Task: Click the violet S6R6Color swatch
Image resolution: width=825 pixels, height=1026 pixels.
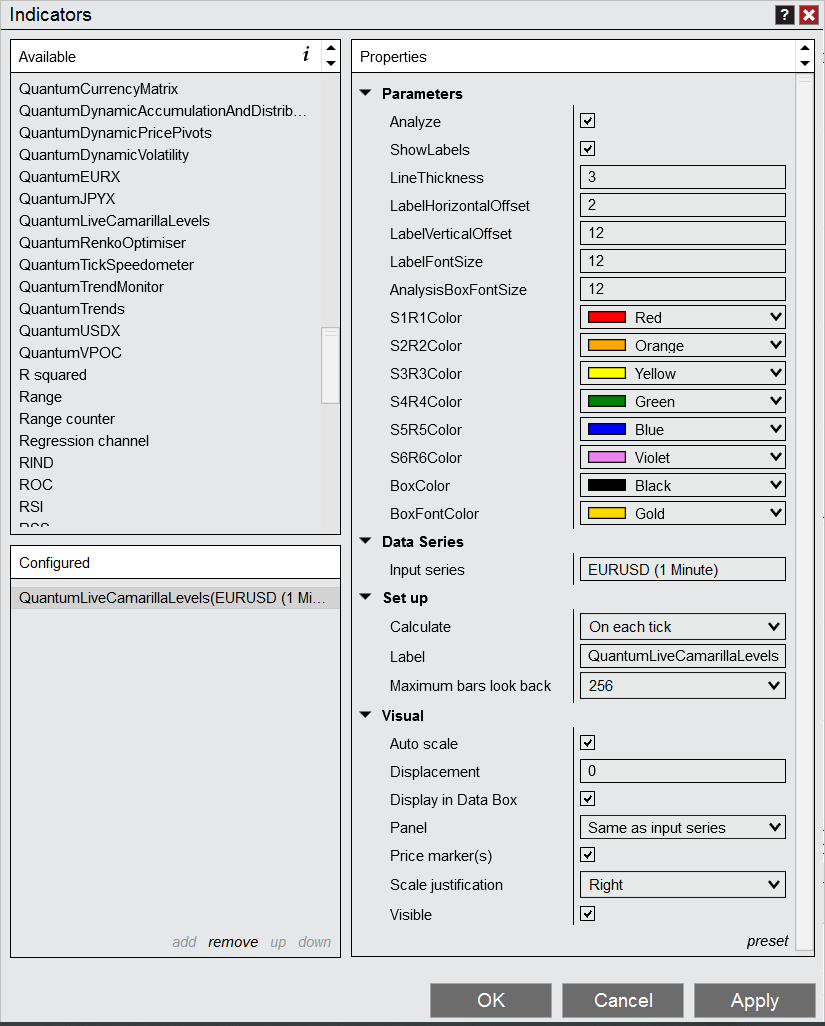Action: pyautogui.click(x=606, y=457)
